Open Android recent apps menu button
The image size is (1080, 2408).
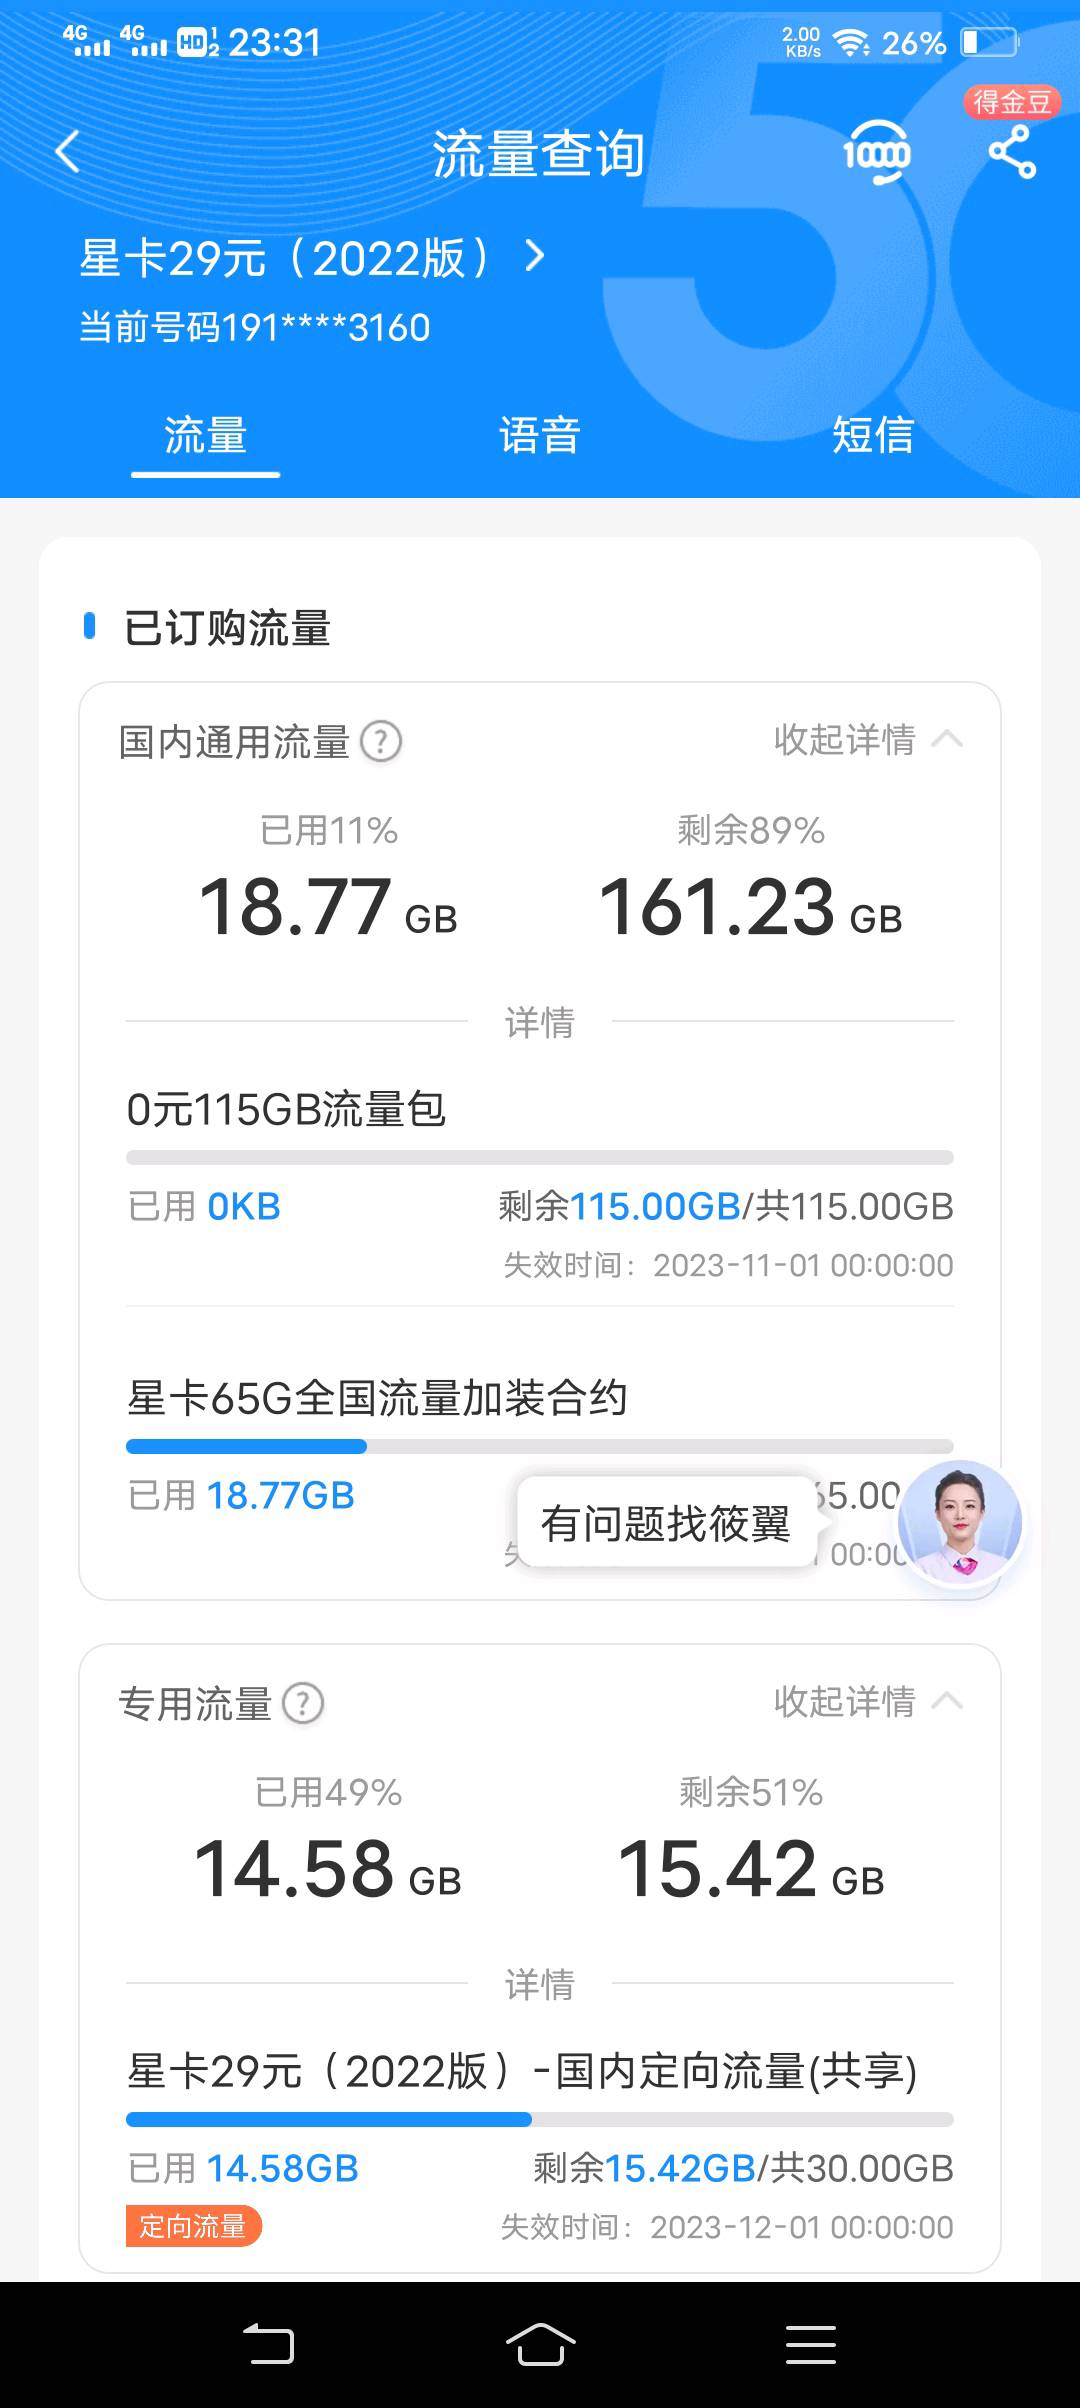pos(810,2344)
